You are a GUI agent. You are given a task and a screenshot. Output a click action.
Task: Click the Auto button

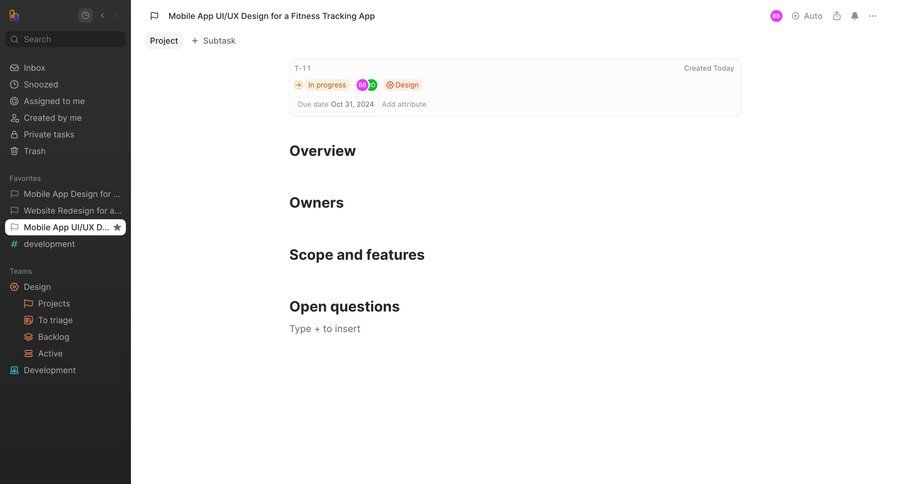(807, 16)
